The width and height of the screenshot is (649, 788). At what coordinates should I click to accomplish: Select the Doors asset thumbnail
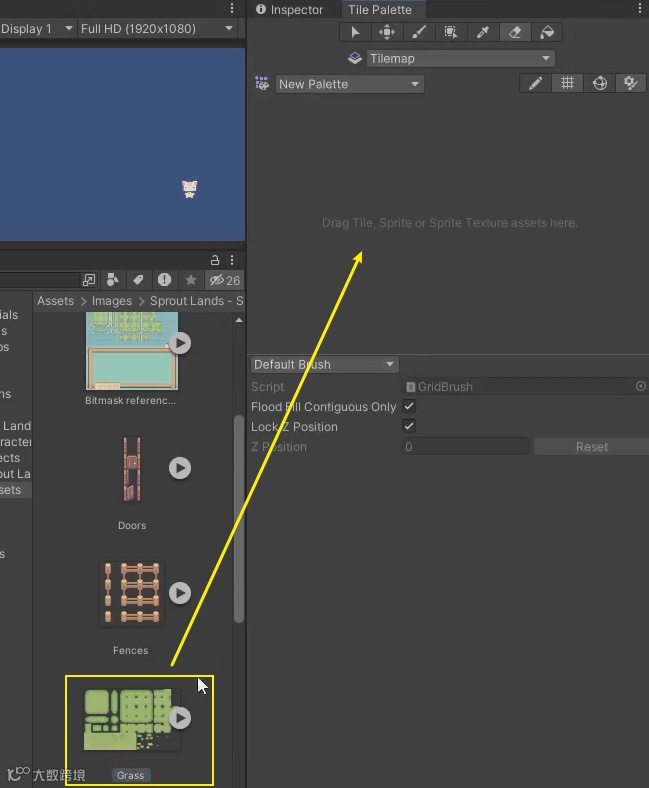click(x=132, y=468)
